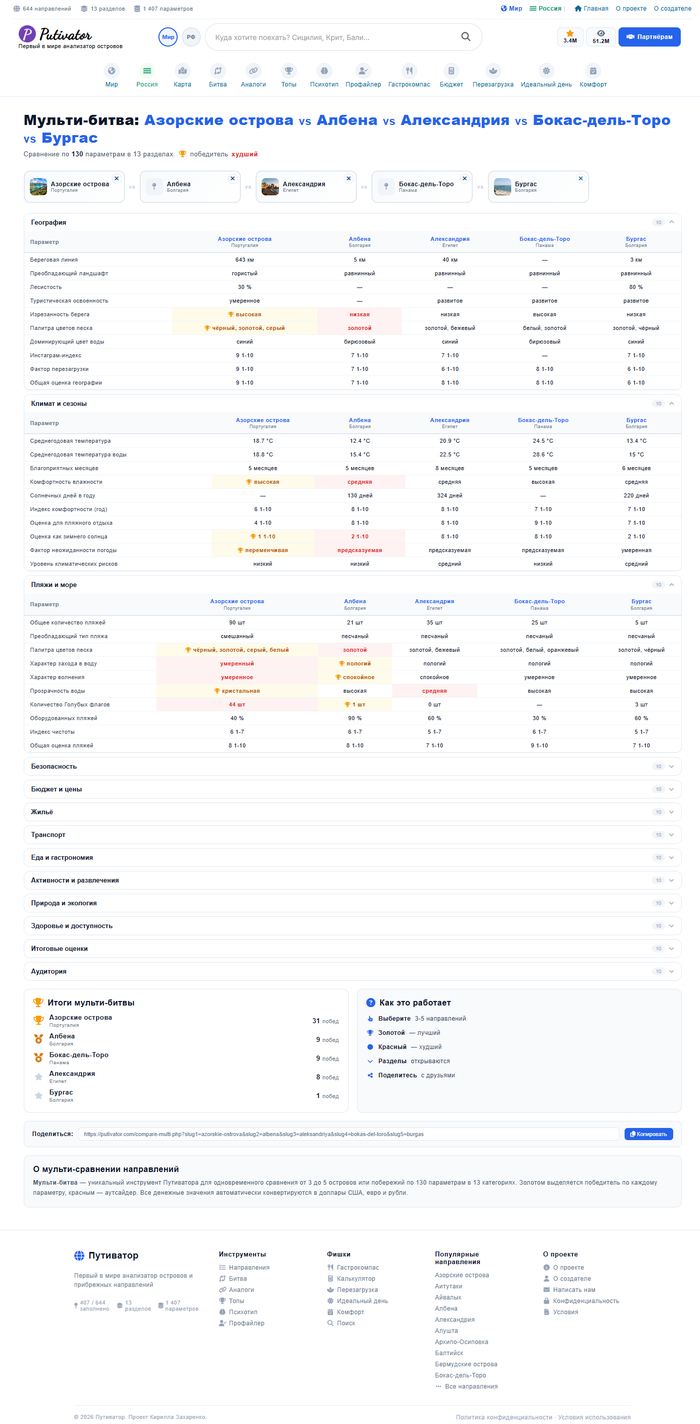Image resolution: width=700 pixels, height=1424 pixels.
Task: Open the Битва tool icon
Action: tap(217, 71)
